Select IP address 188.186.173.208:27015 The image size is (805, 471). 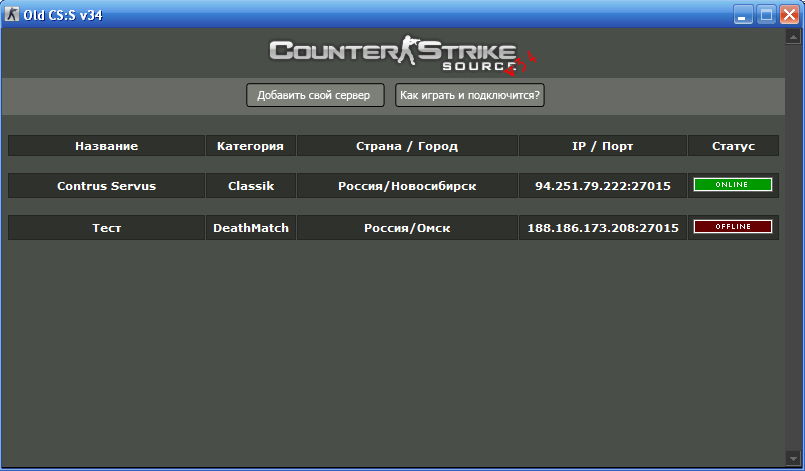click(603, 228)
